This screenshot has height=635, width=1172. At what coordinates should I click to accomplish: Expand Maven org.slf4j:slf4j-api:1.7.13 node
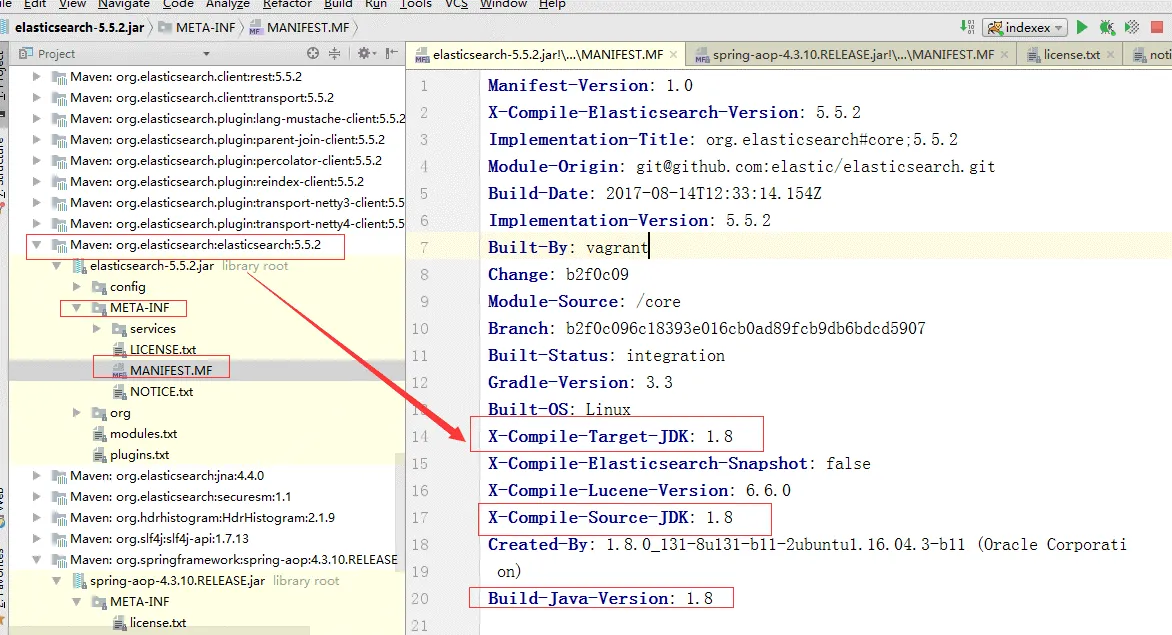(x=36, y=538)
